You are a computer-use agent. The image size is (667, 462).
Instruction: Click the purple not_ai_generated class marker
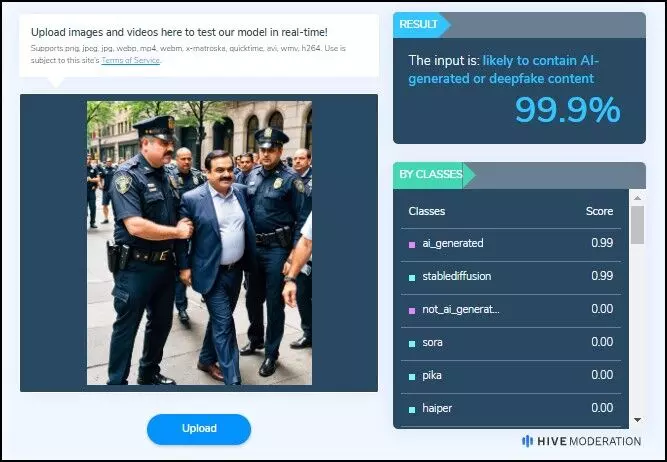[412, 311]
